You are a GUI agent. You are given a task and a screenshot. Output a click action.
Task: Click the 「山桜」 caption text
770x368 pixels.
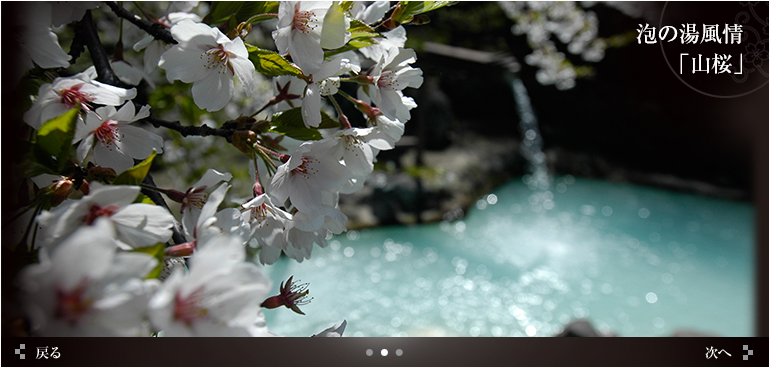(712, 64)
